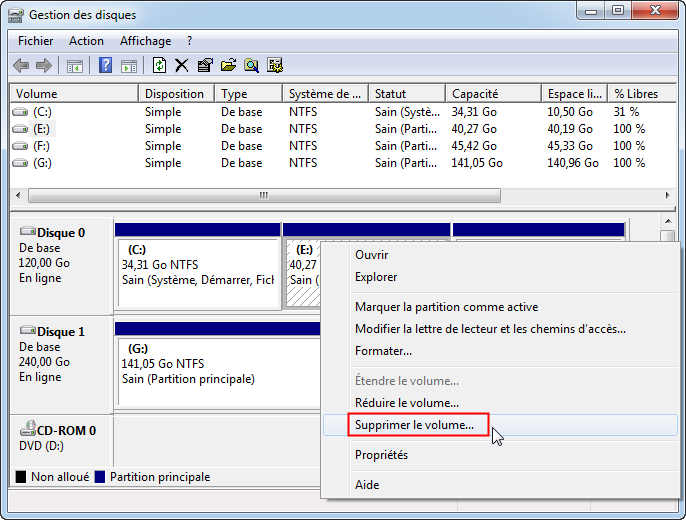Click the Sain (Systè... status cell
The width and height of the screenshot is (686, 520).
(407, 112)
